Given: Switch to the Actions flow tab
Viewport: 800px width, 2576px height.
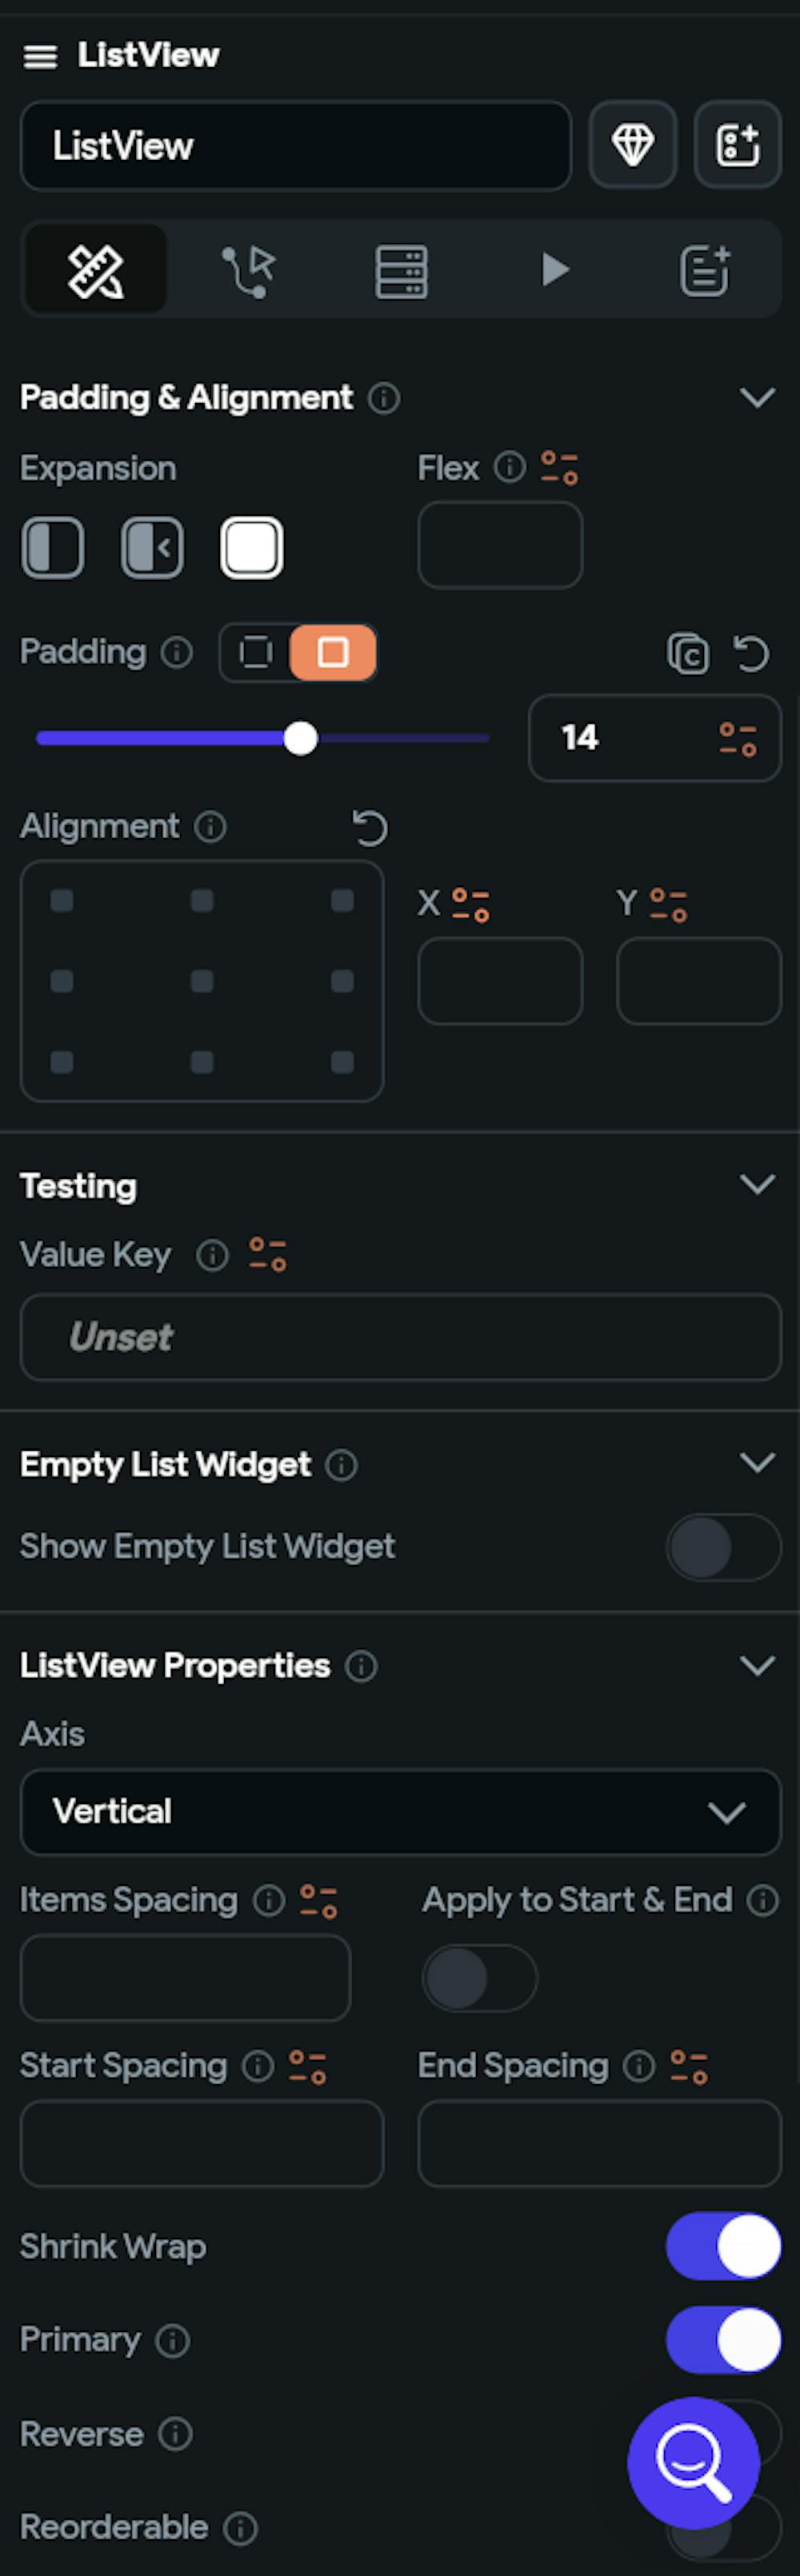Looking at the screenshot, I should pyautogui.click(x=248, y=270).
